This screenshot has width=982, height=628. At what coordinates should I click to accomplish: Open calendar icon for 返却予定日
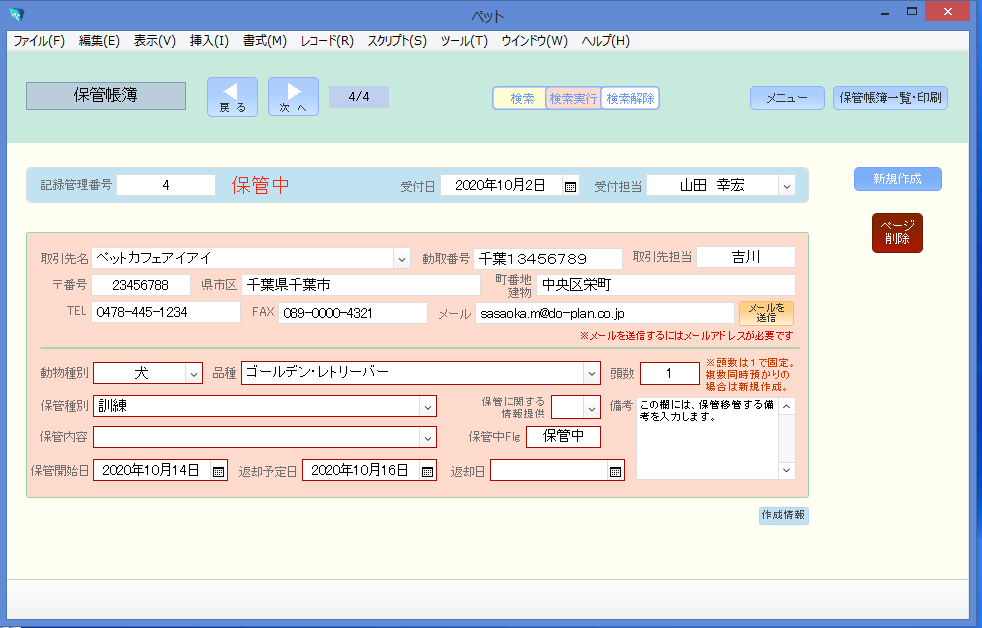(x=427, y=471)
